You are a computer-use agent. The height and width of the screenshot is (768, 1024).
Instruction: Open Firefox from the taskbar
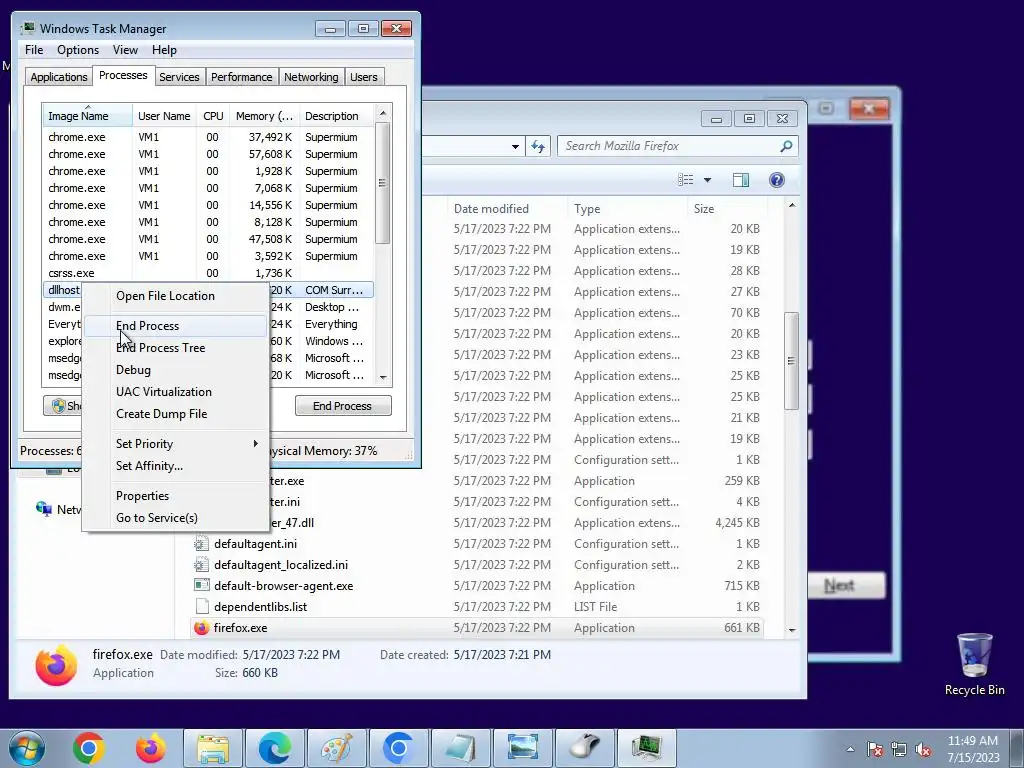coord(150,748)
